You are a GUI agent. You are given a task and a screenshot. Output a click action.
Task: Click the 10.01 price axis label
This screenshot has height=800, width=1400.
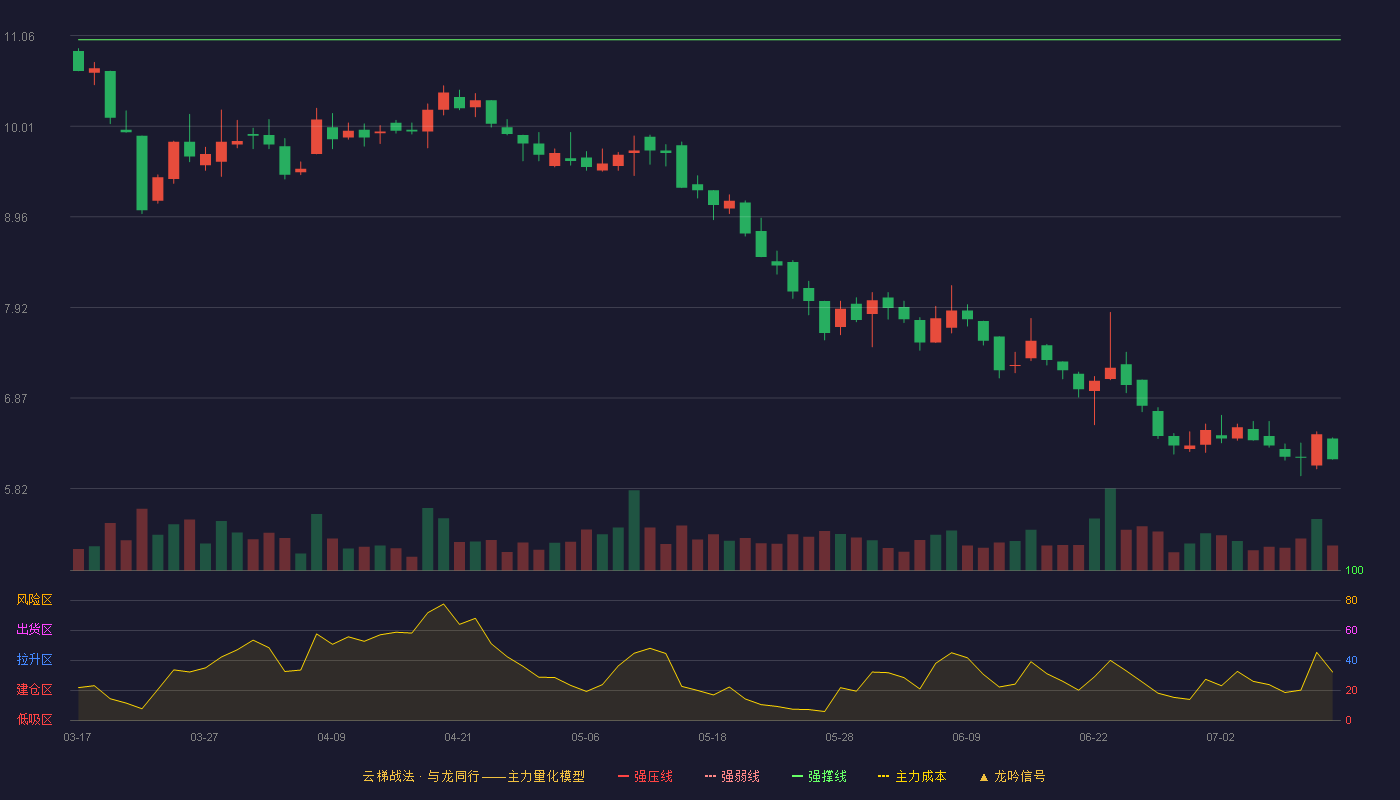tap(19, 127)
